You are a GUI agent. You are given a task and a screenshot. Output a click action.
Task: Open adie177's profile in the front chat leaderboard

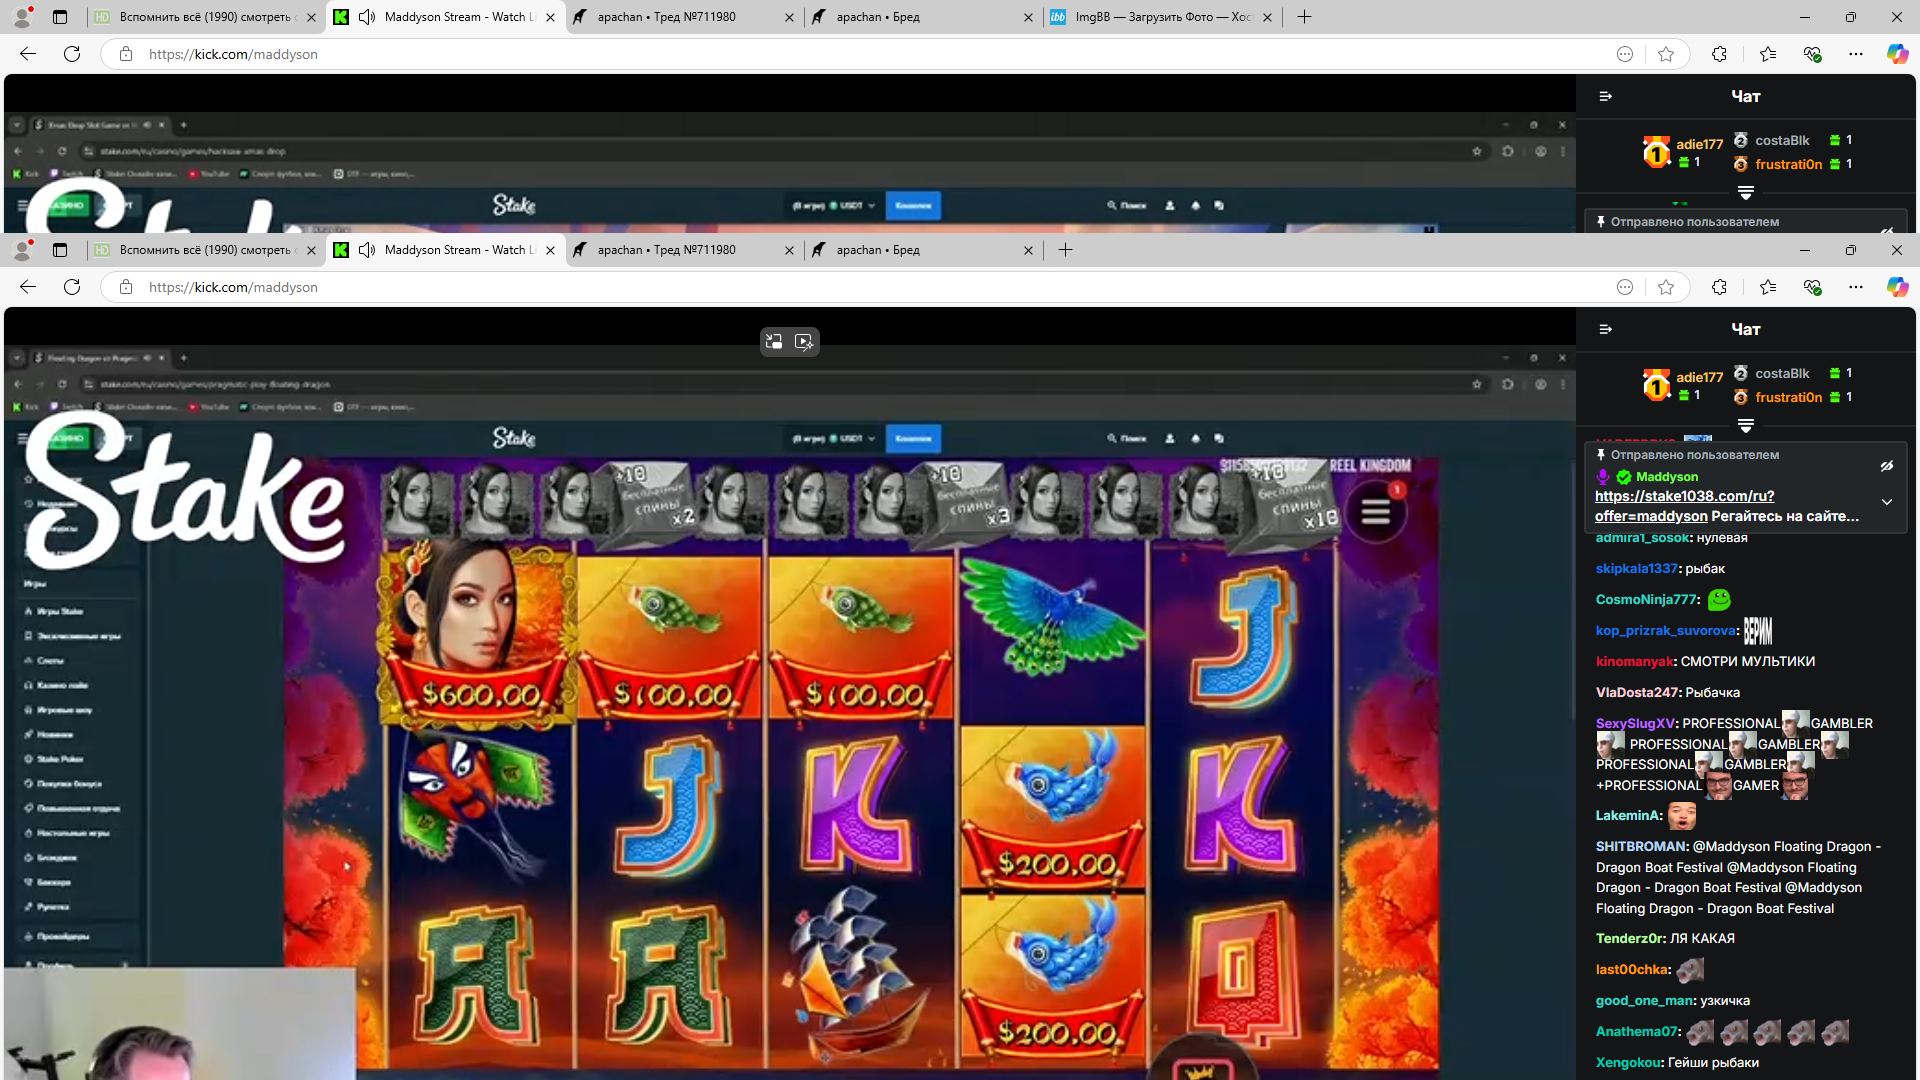point(1699,377)
